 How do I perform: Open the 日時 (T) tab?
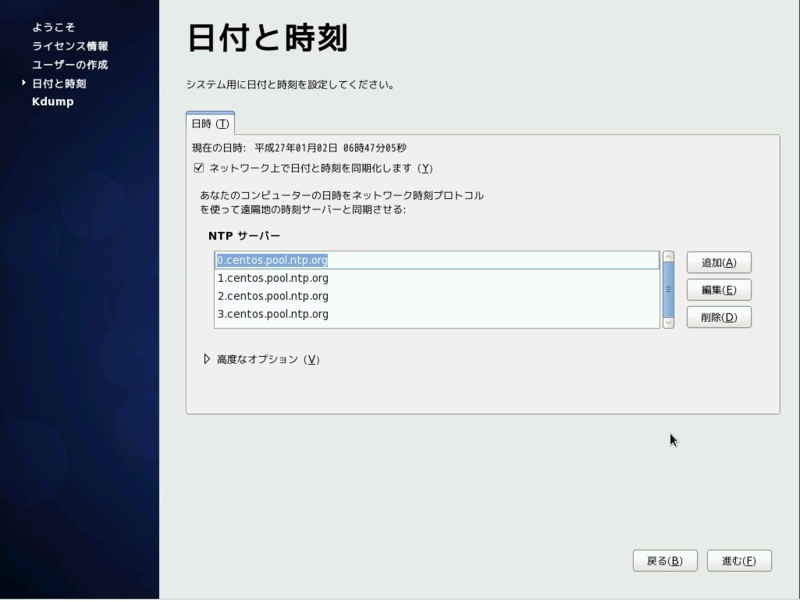[x=210, y=123]
